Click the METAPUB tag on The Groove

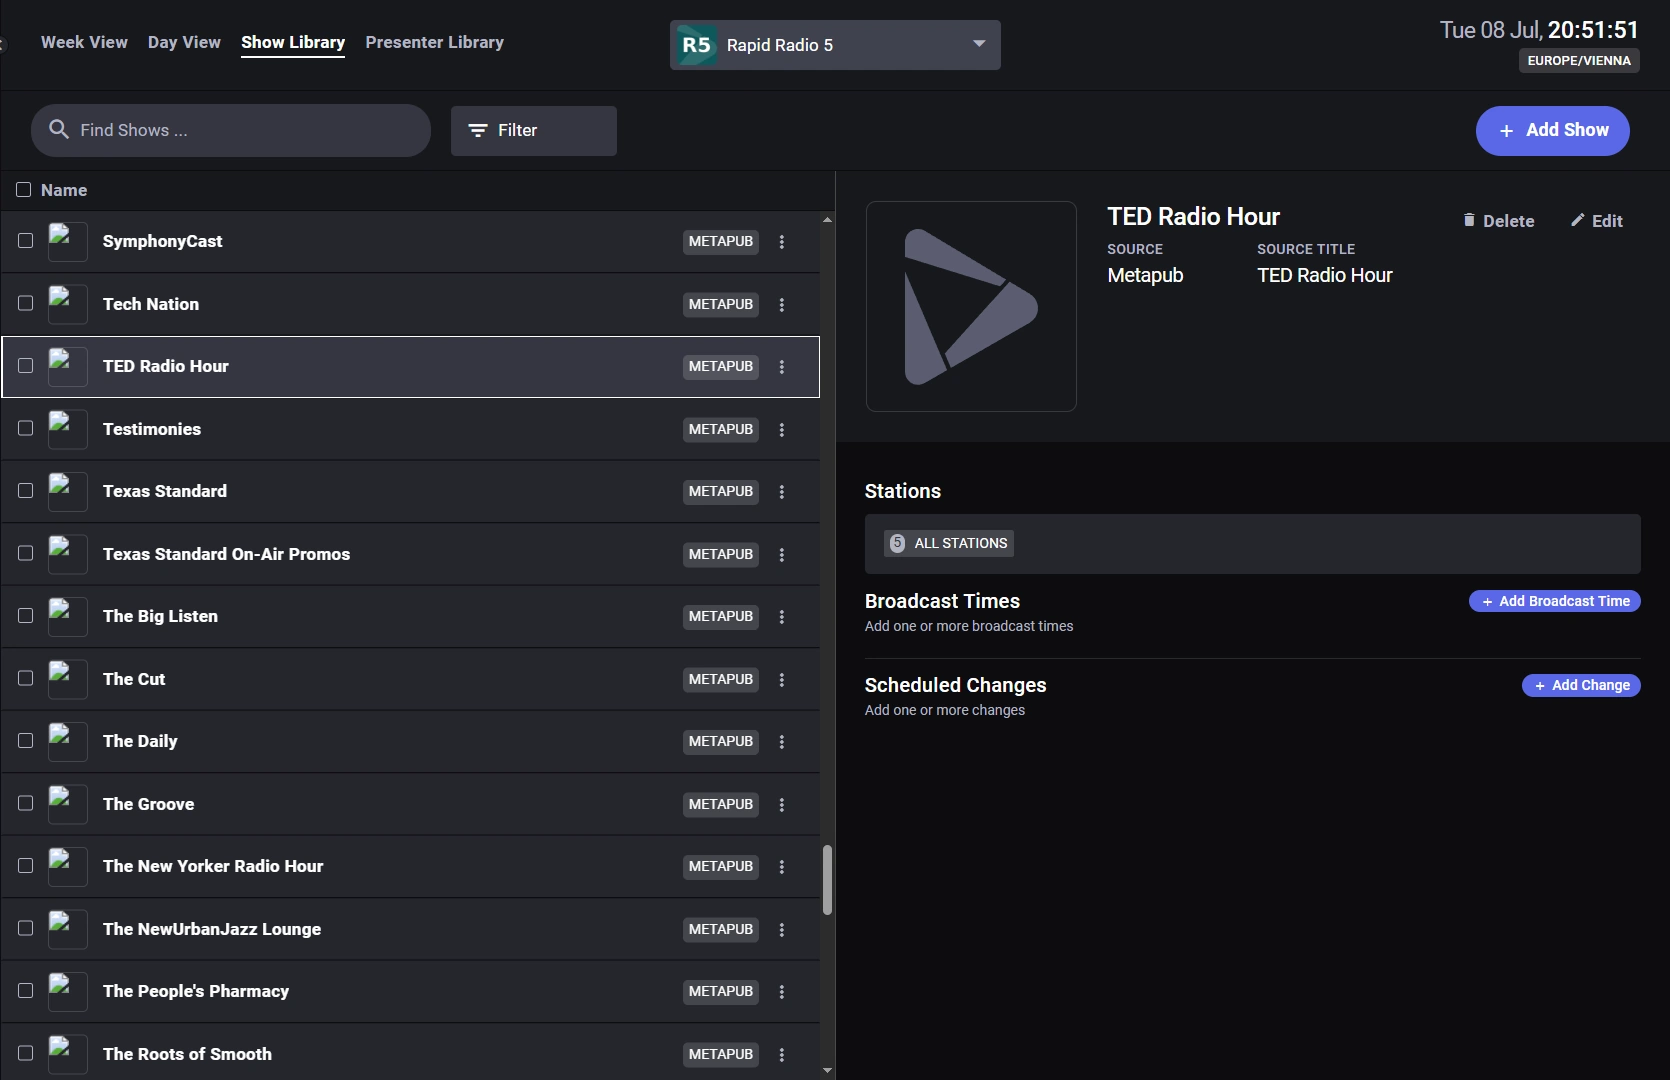721,805
